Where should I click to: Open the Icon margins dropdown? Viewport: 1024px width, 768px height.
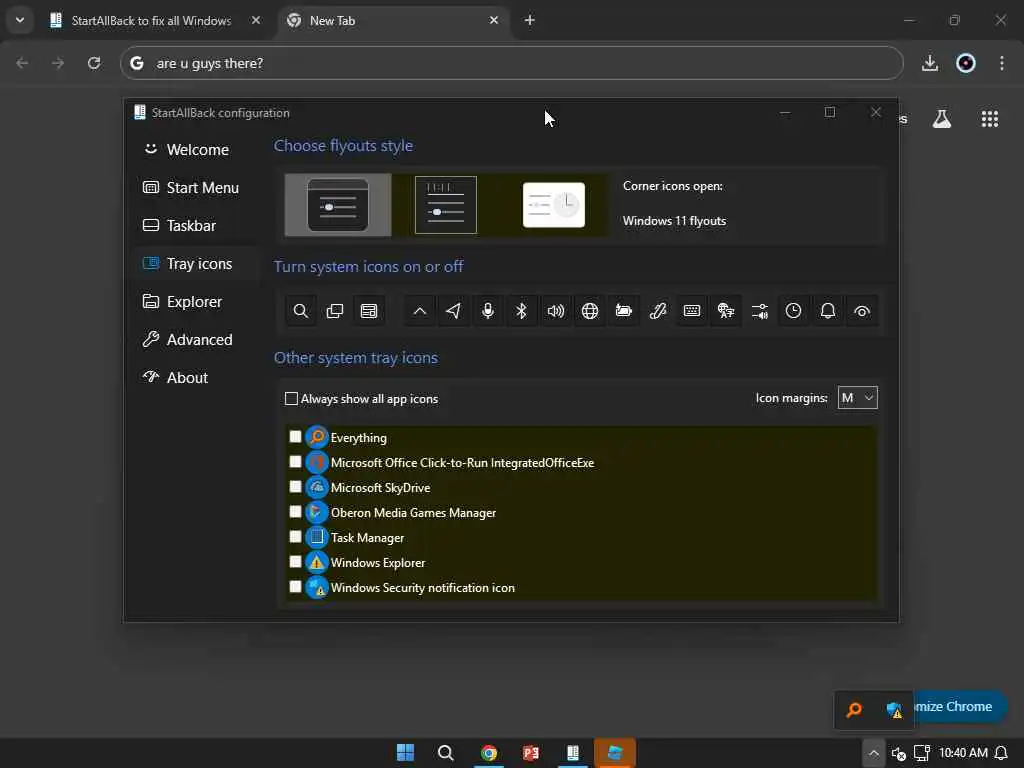pyautogui.click(x=857, y=398)
